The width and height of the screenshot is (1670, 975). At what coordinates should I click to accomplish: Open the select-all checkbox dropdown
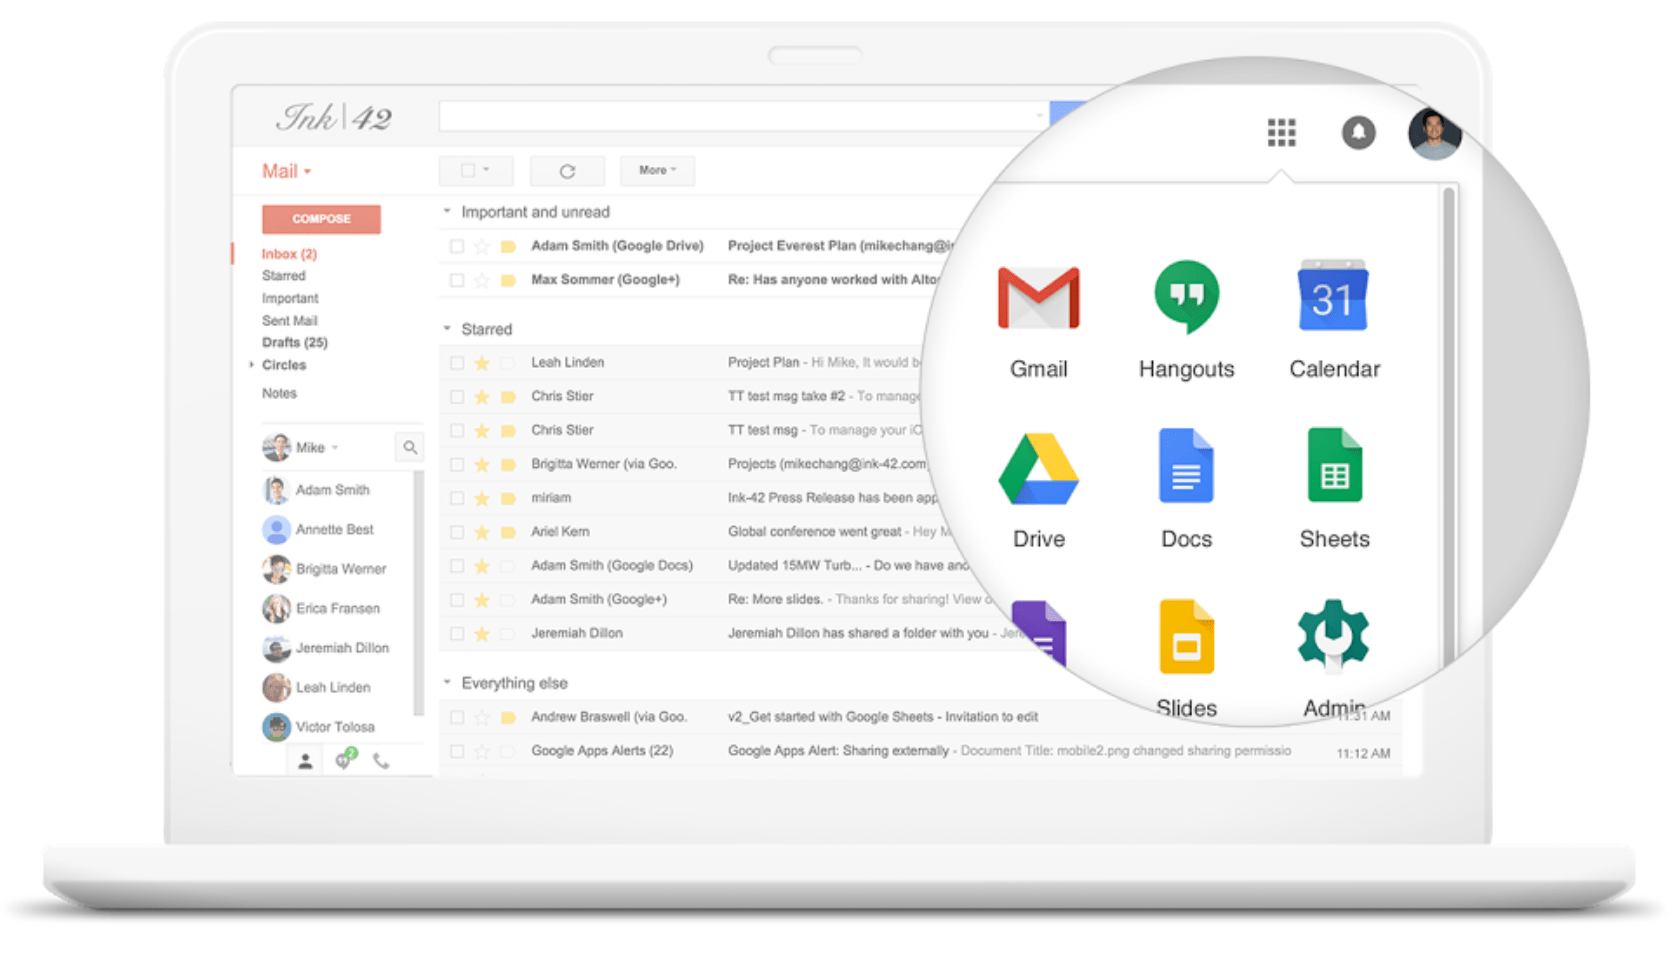click(476, 171)
